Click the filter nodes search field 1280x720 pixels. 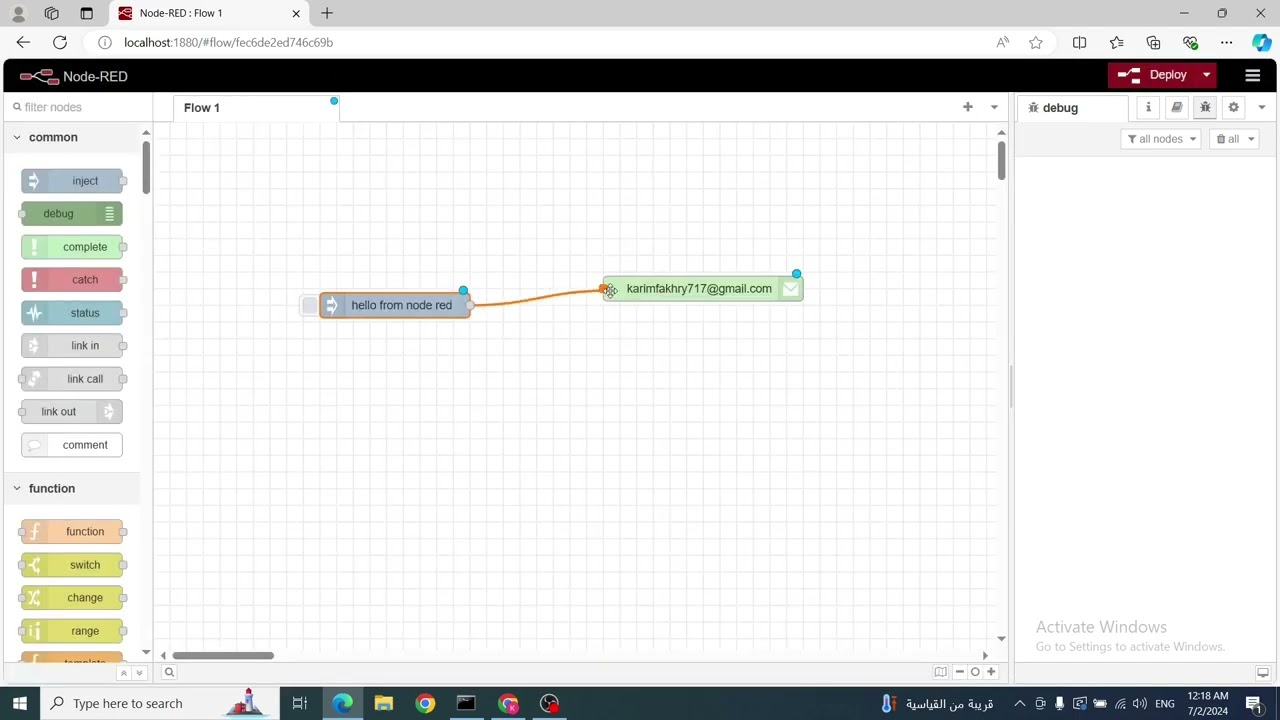click(x=78, y=107)
